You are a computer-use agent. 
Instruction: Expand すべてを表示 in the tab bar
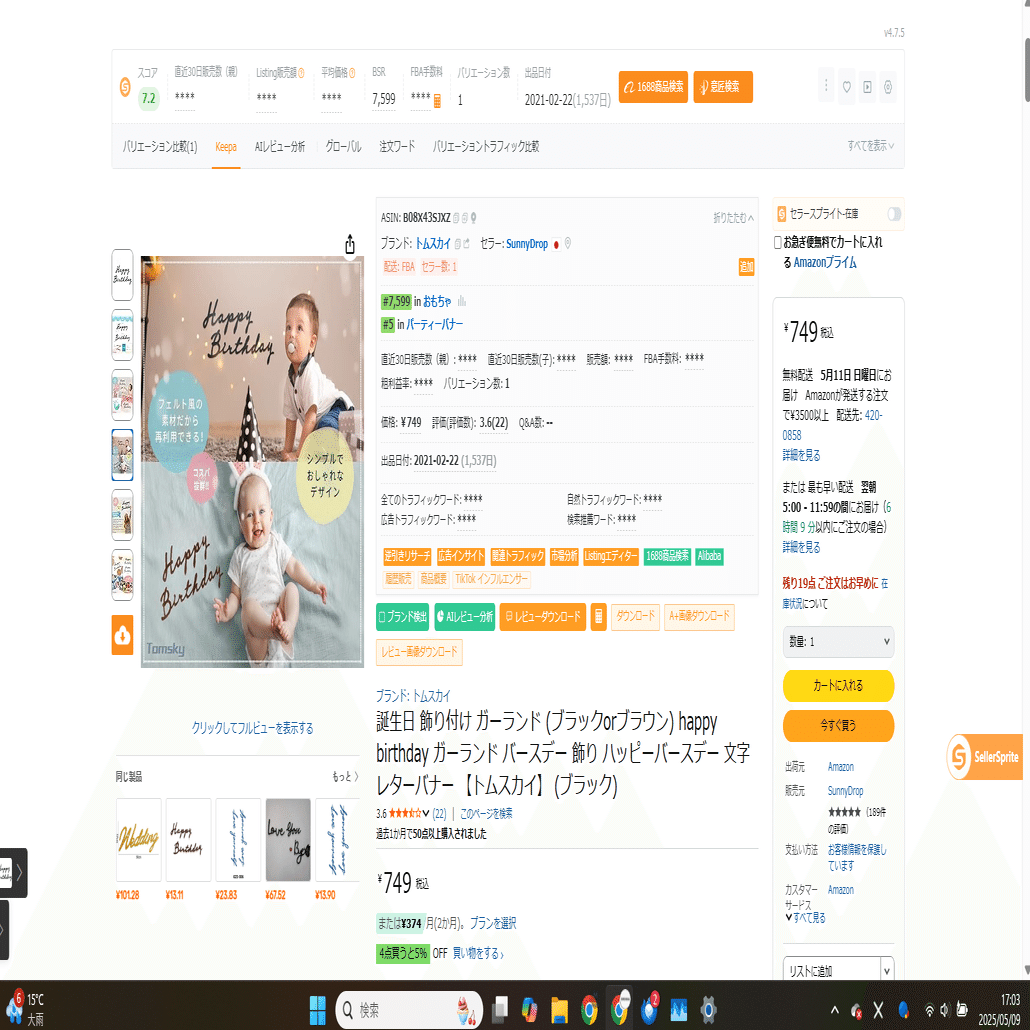click(x=870, y=146)
